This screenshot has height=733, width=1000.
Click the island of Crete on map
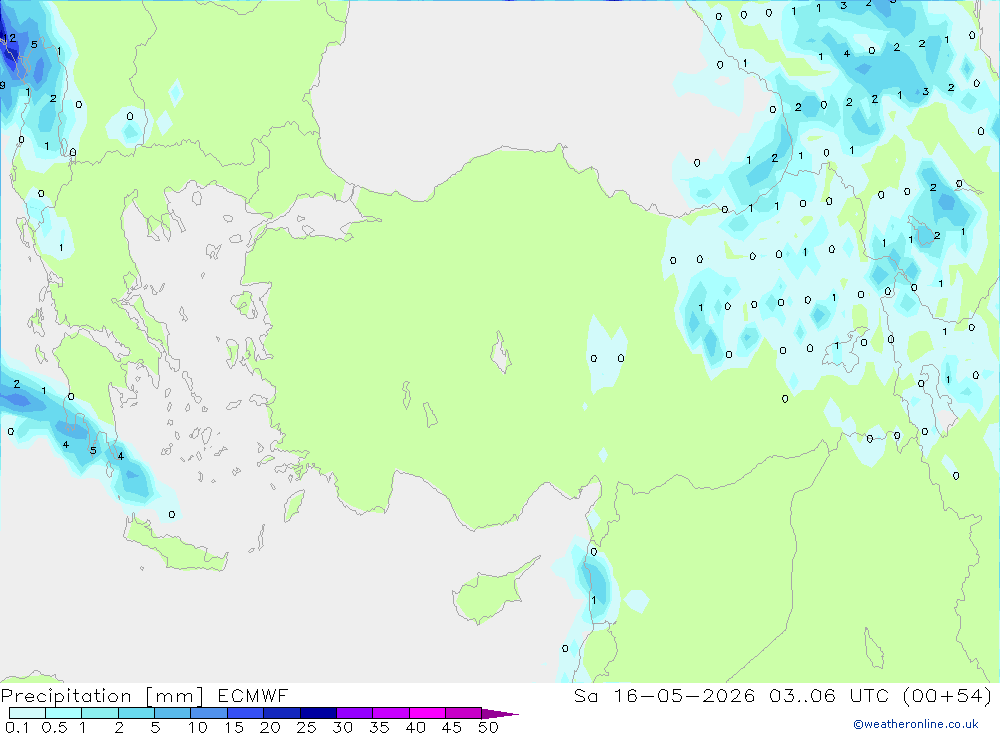pyautogui.click(x=175, y=547)
